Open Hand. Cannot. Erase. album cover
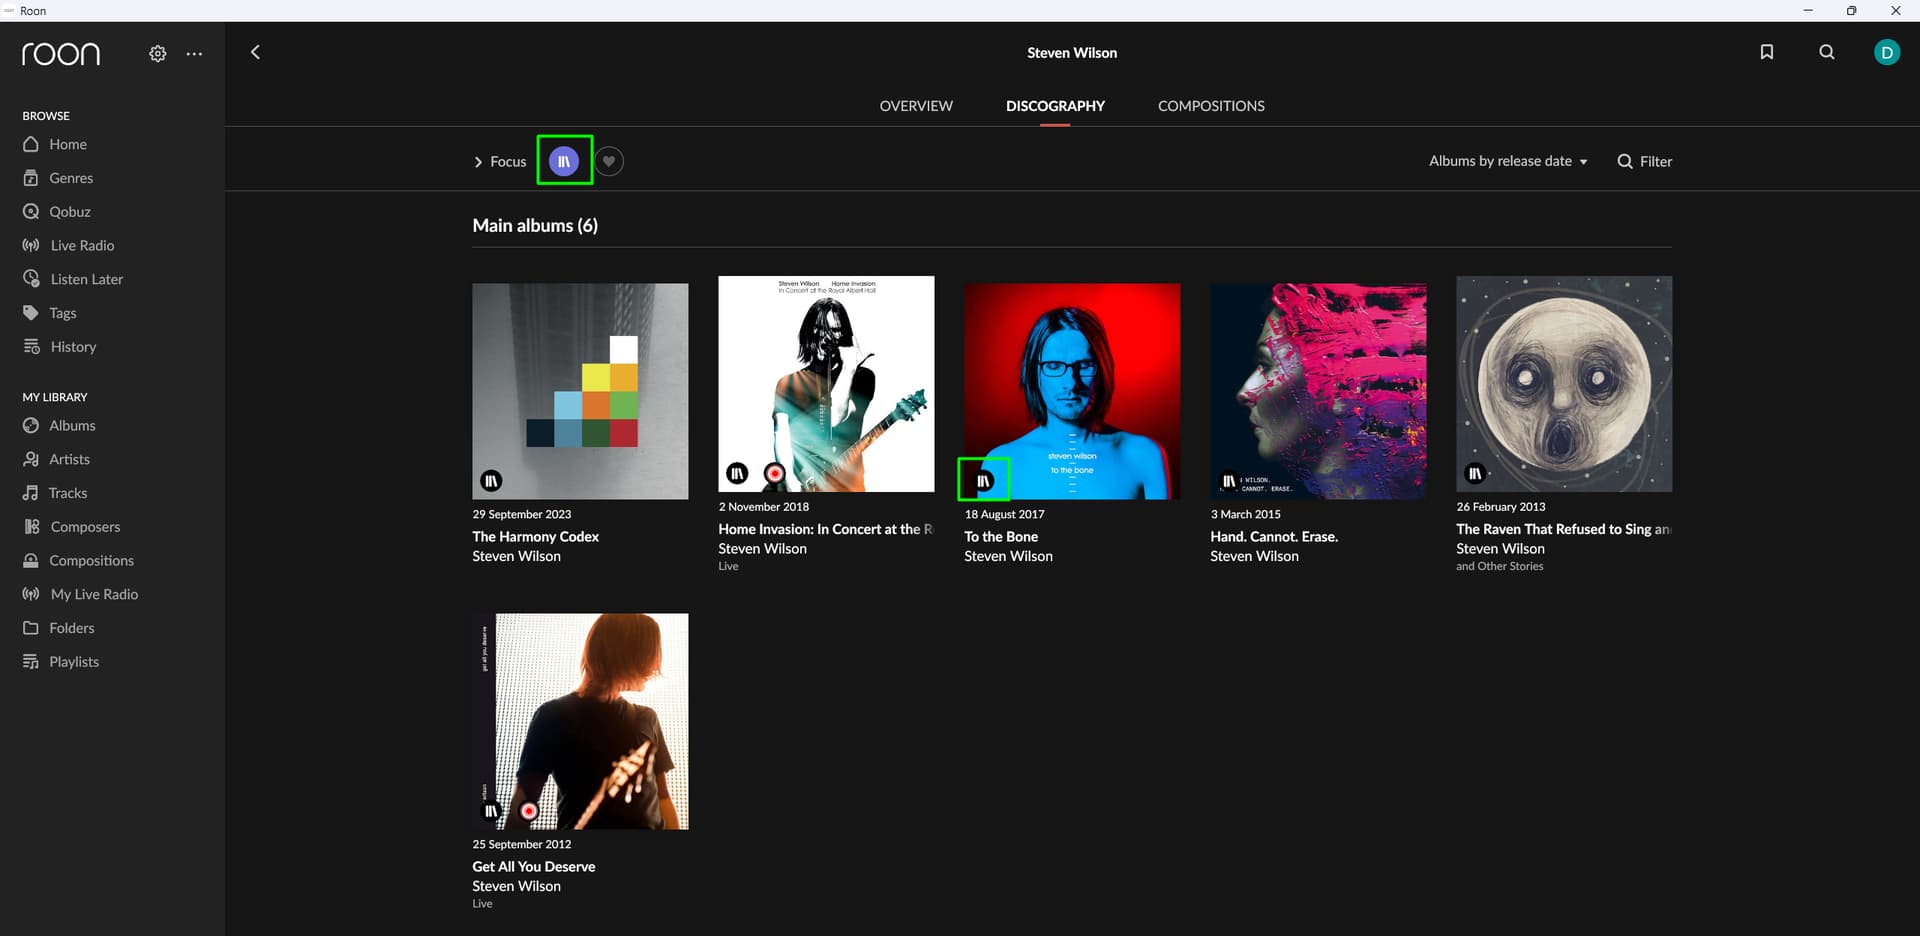1920x936 pixels. (x=1317, y=391)
